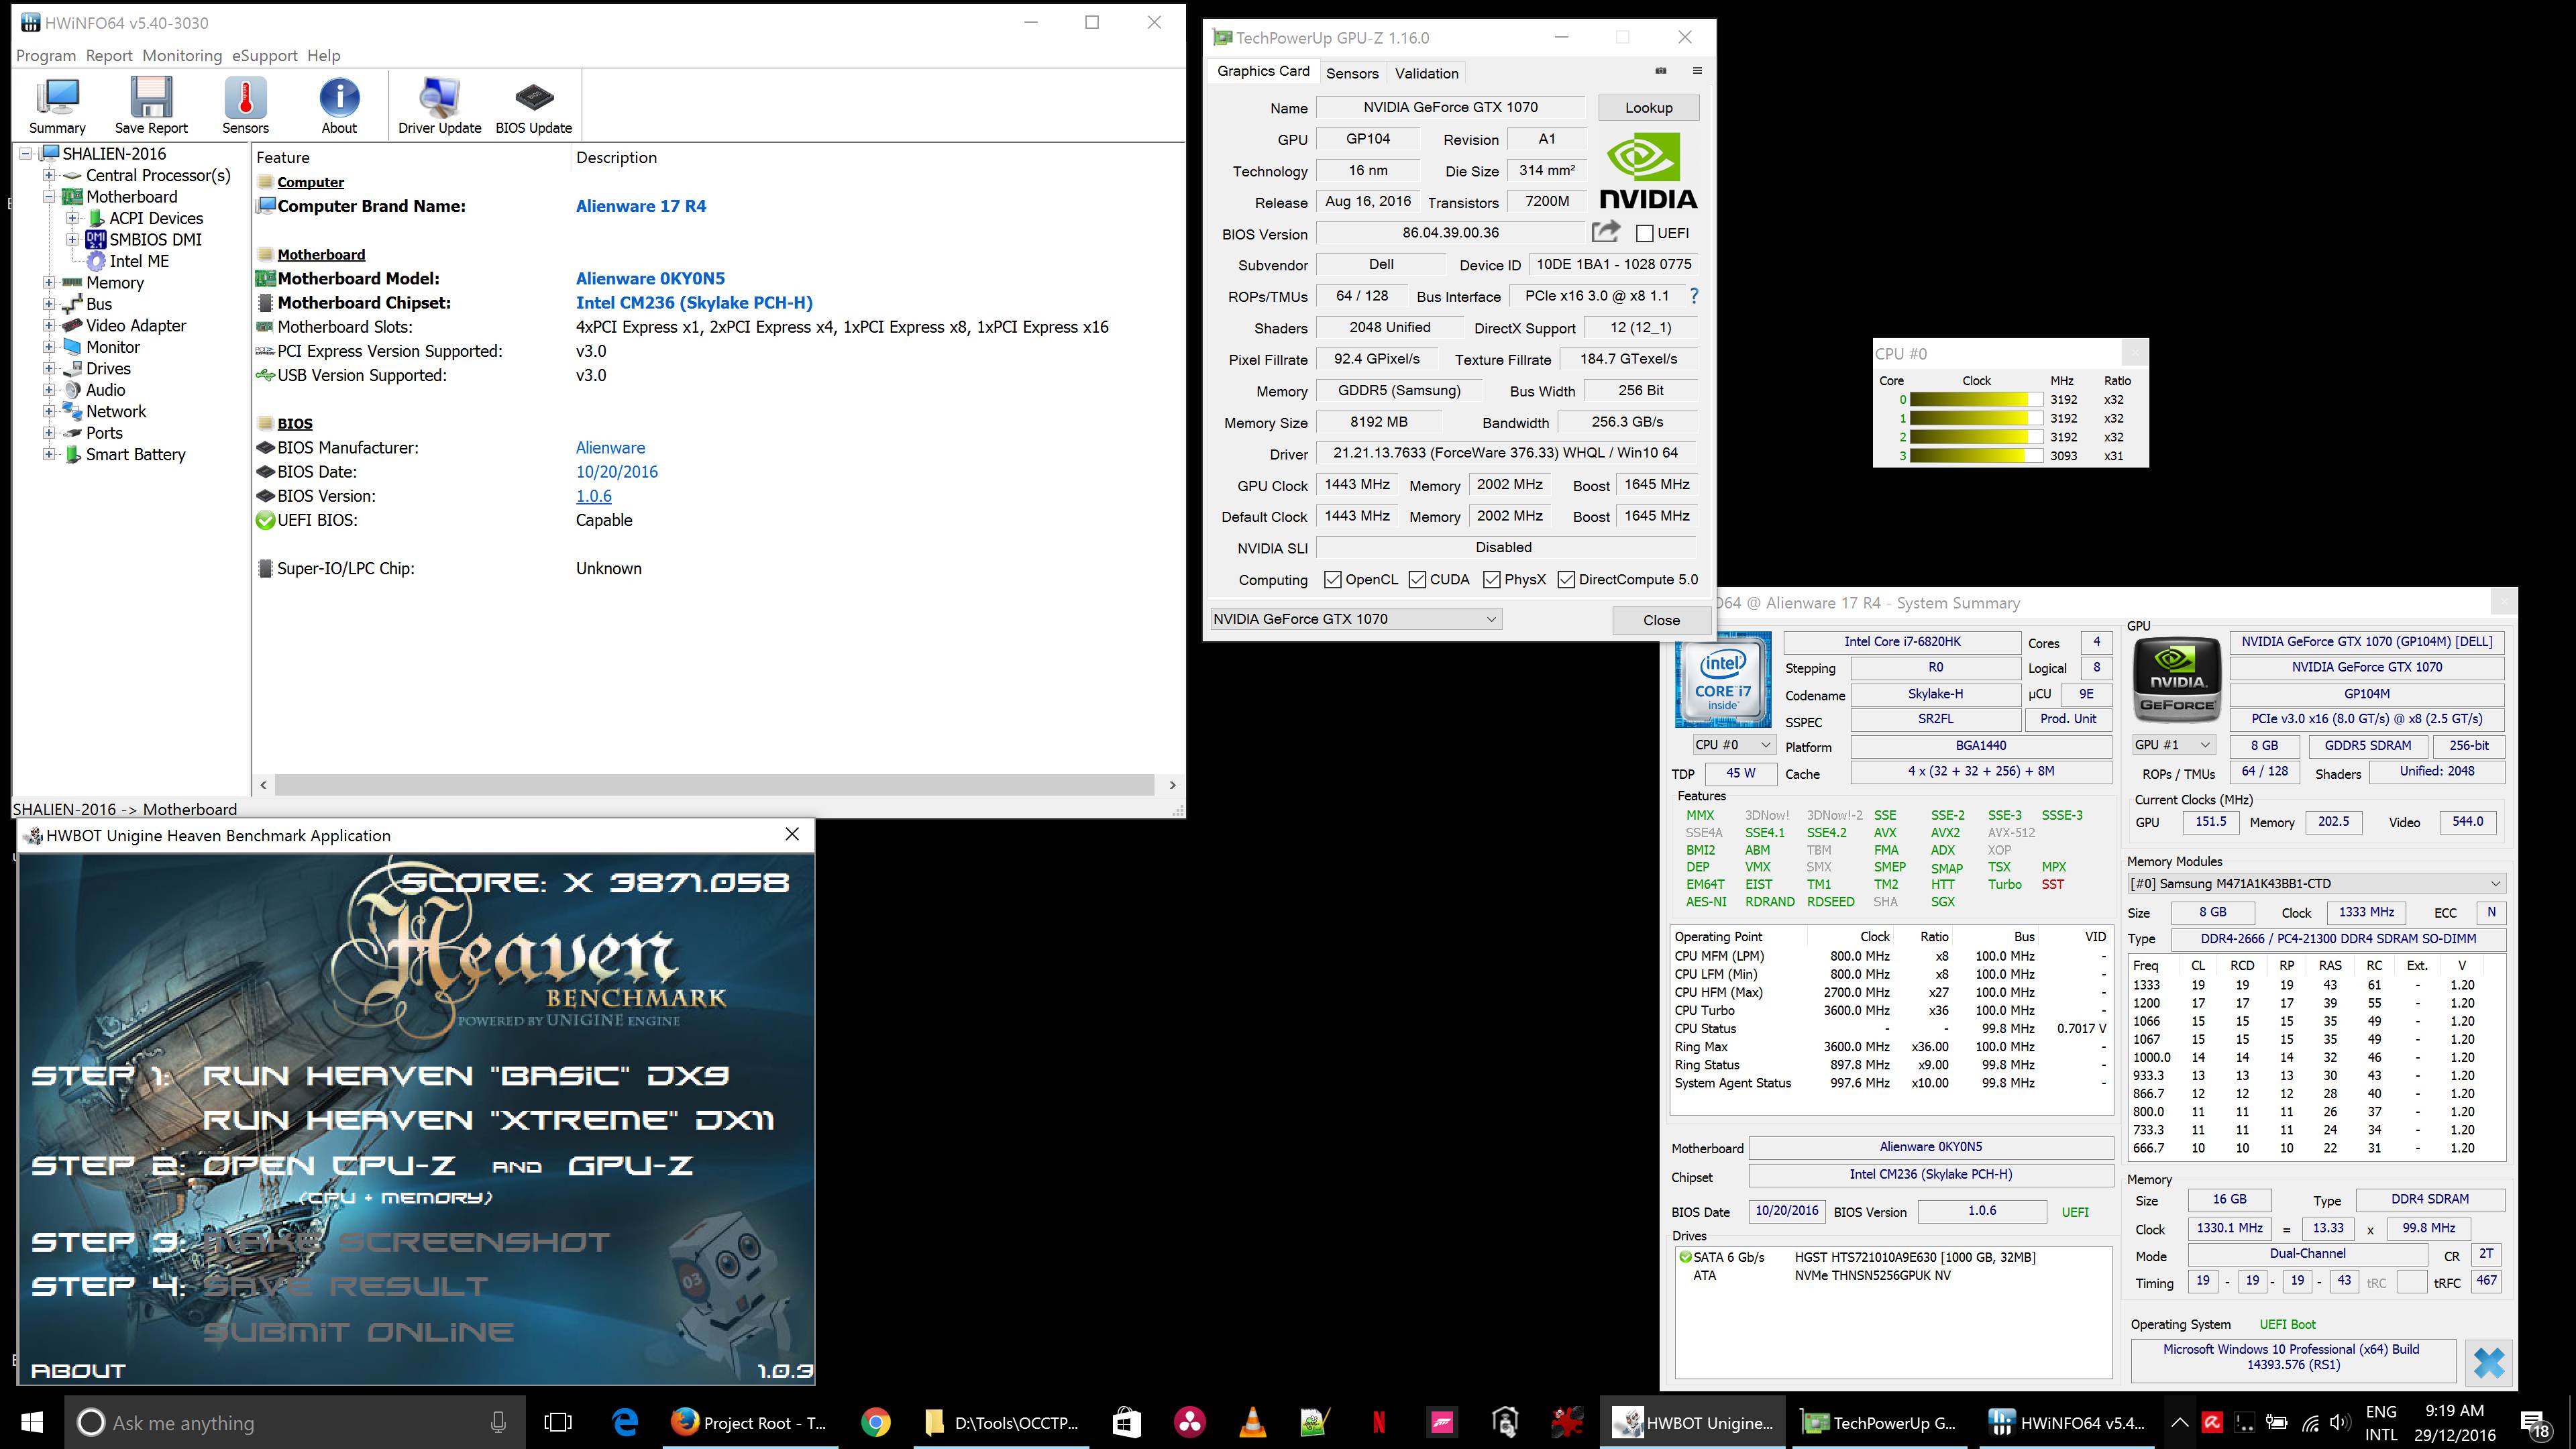Open the Report menu in HWiNFO64
Image resolution: width=2576 pixels, height=1449 pixels.
[109, 56]
